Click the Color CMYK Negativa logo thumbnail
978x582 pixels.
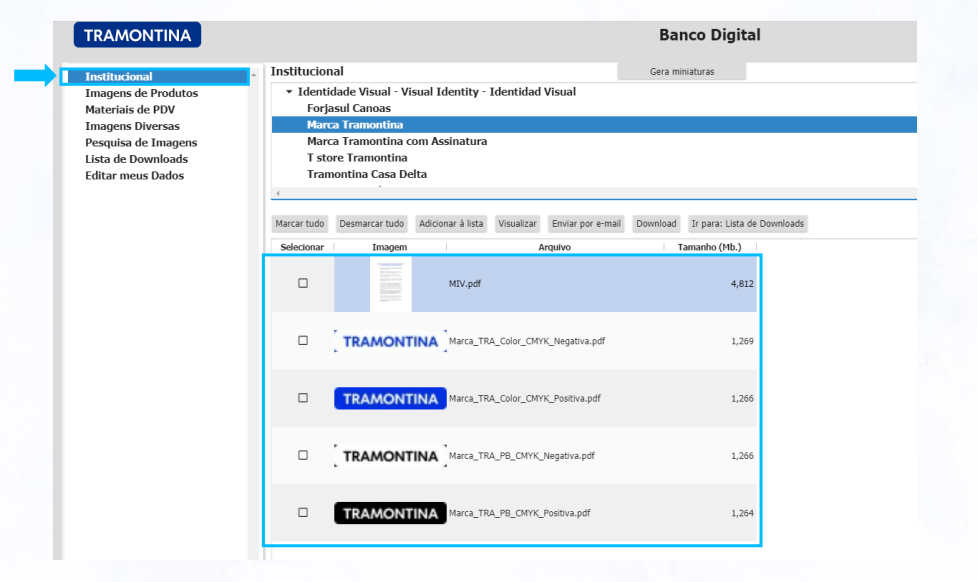click(x=390, y=341)
